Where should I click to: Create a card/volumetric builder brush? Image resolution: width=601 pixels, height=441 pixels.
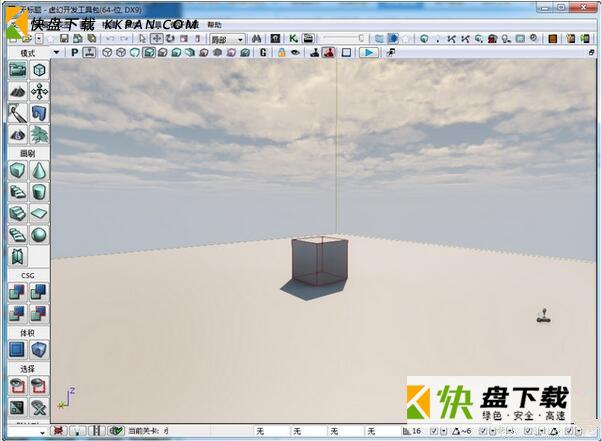pos(18,256)
